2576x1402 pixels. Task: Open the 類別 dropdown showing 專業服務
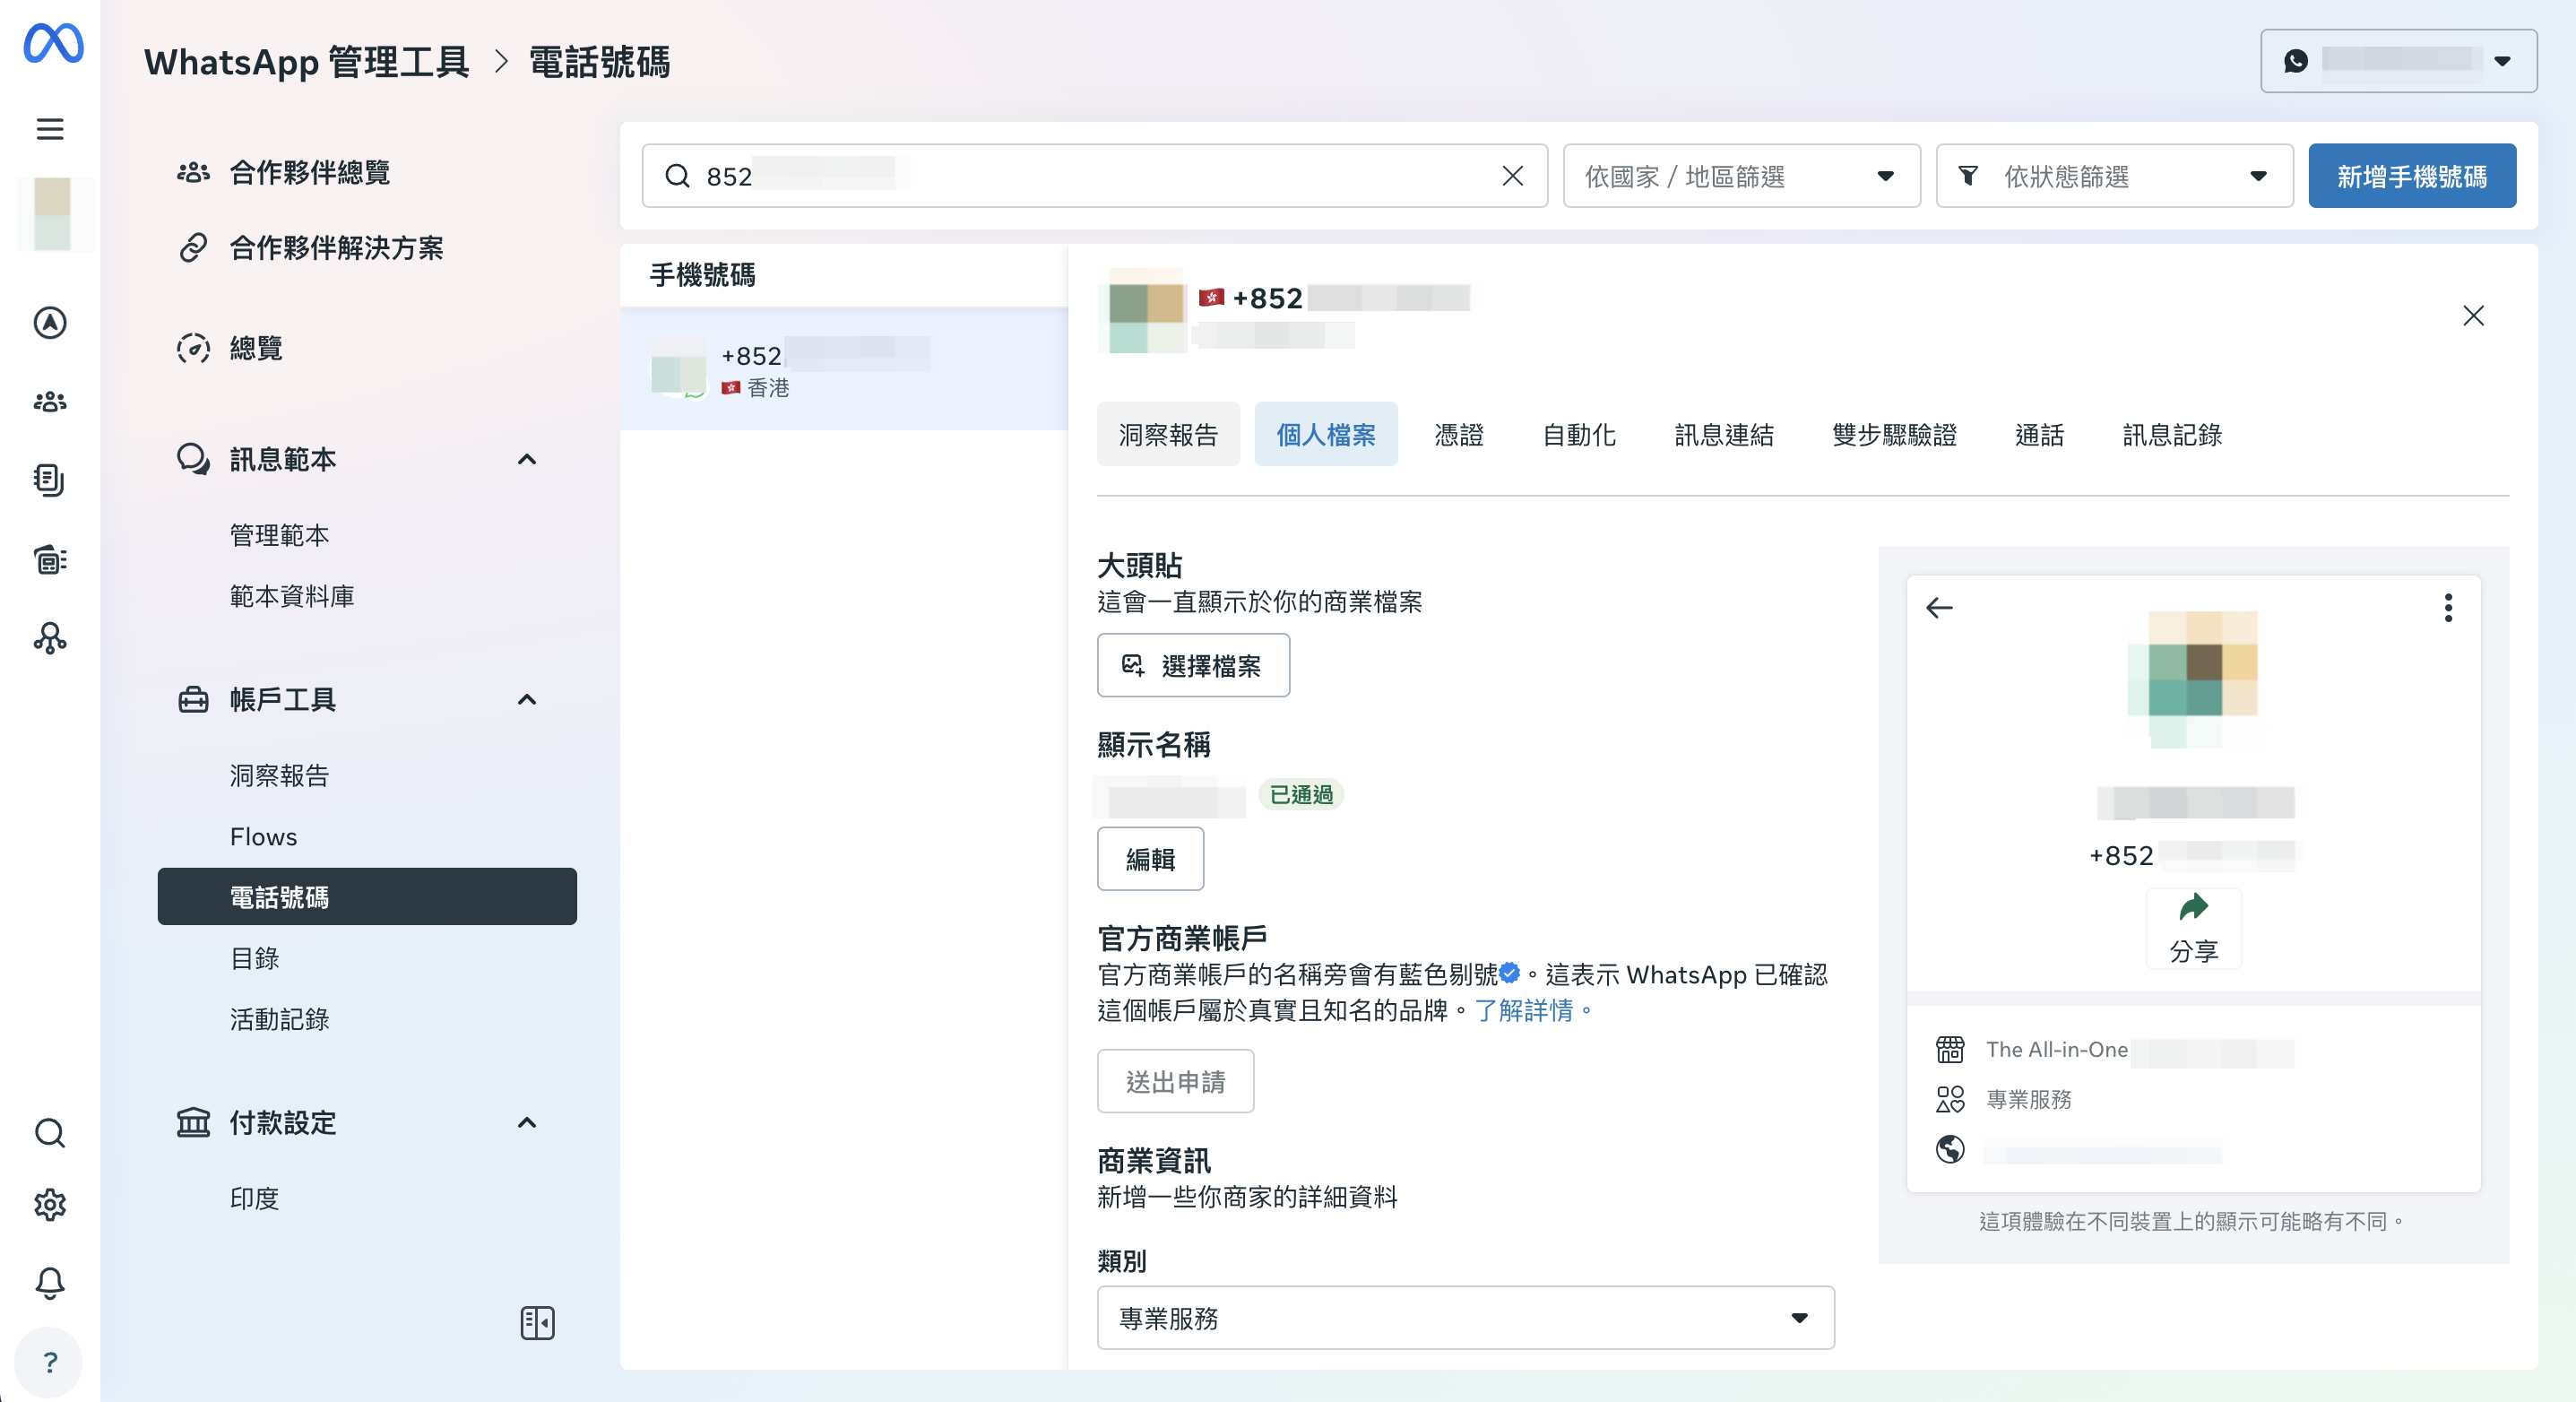pyautogui.click(x=1465, y=1317)
